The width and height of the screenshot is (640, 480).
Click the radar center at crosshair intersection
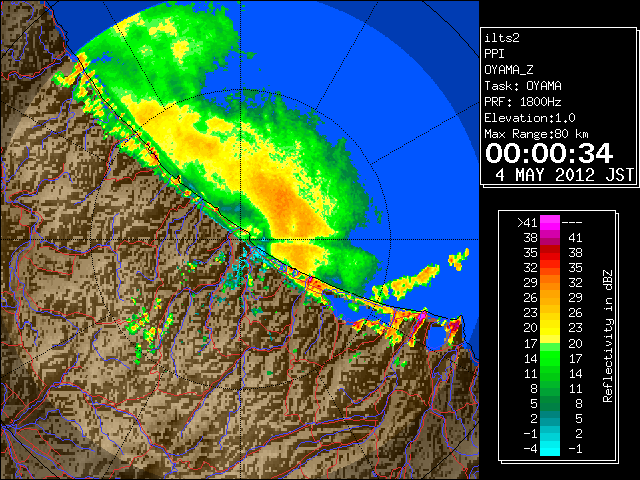[241, 239]
